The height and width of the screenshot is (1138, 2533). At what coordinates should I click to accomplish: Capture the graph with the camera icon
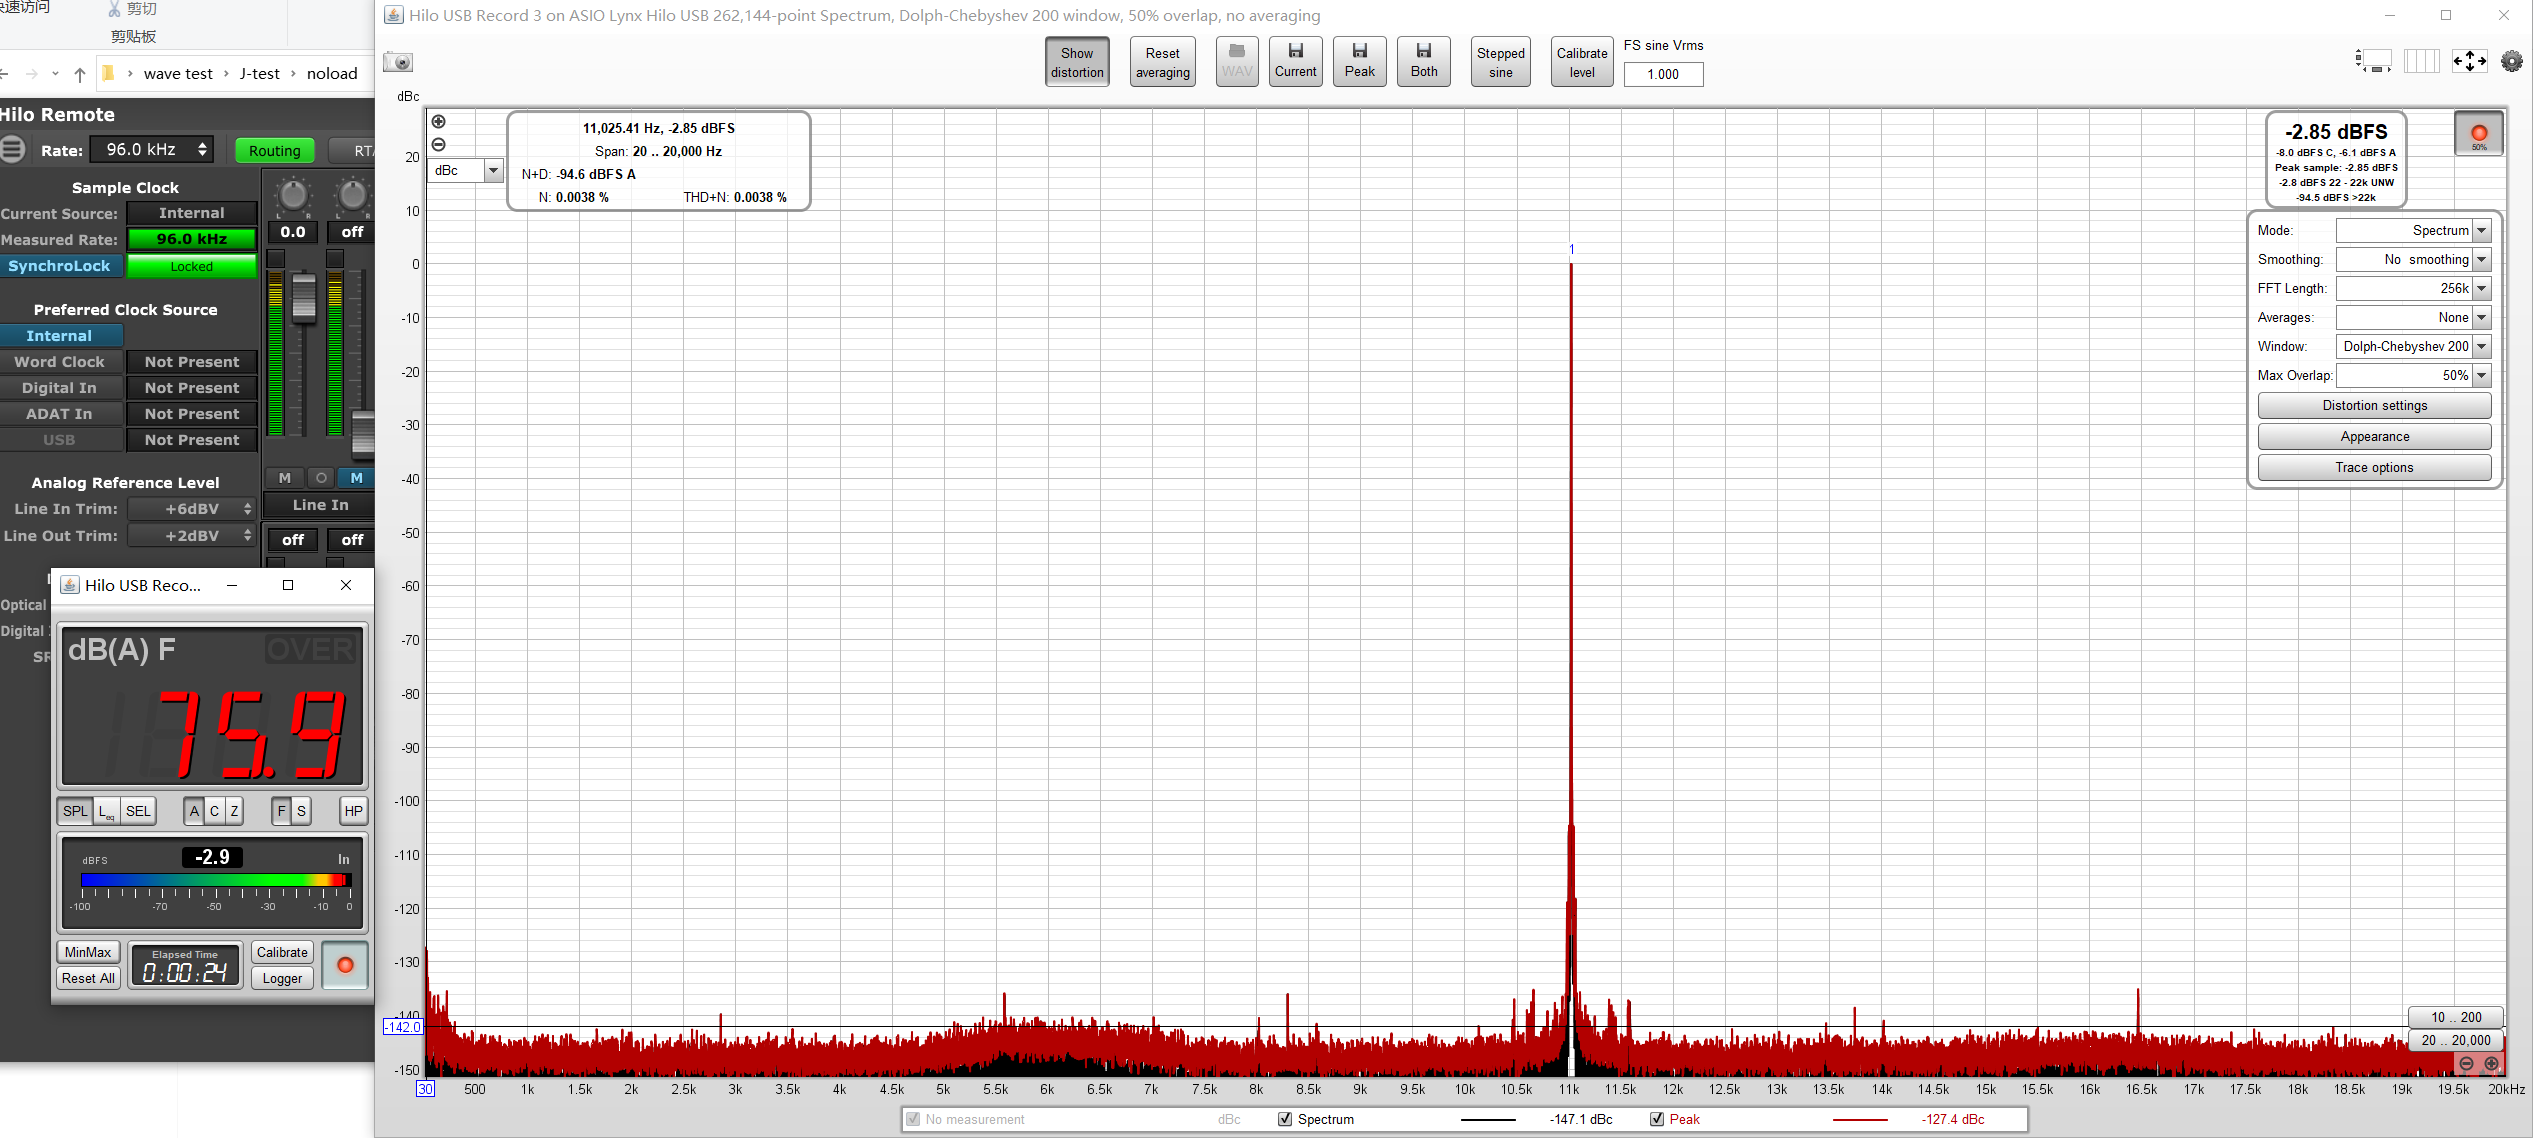pos(398,62)
